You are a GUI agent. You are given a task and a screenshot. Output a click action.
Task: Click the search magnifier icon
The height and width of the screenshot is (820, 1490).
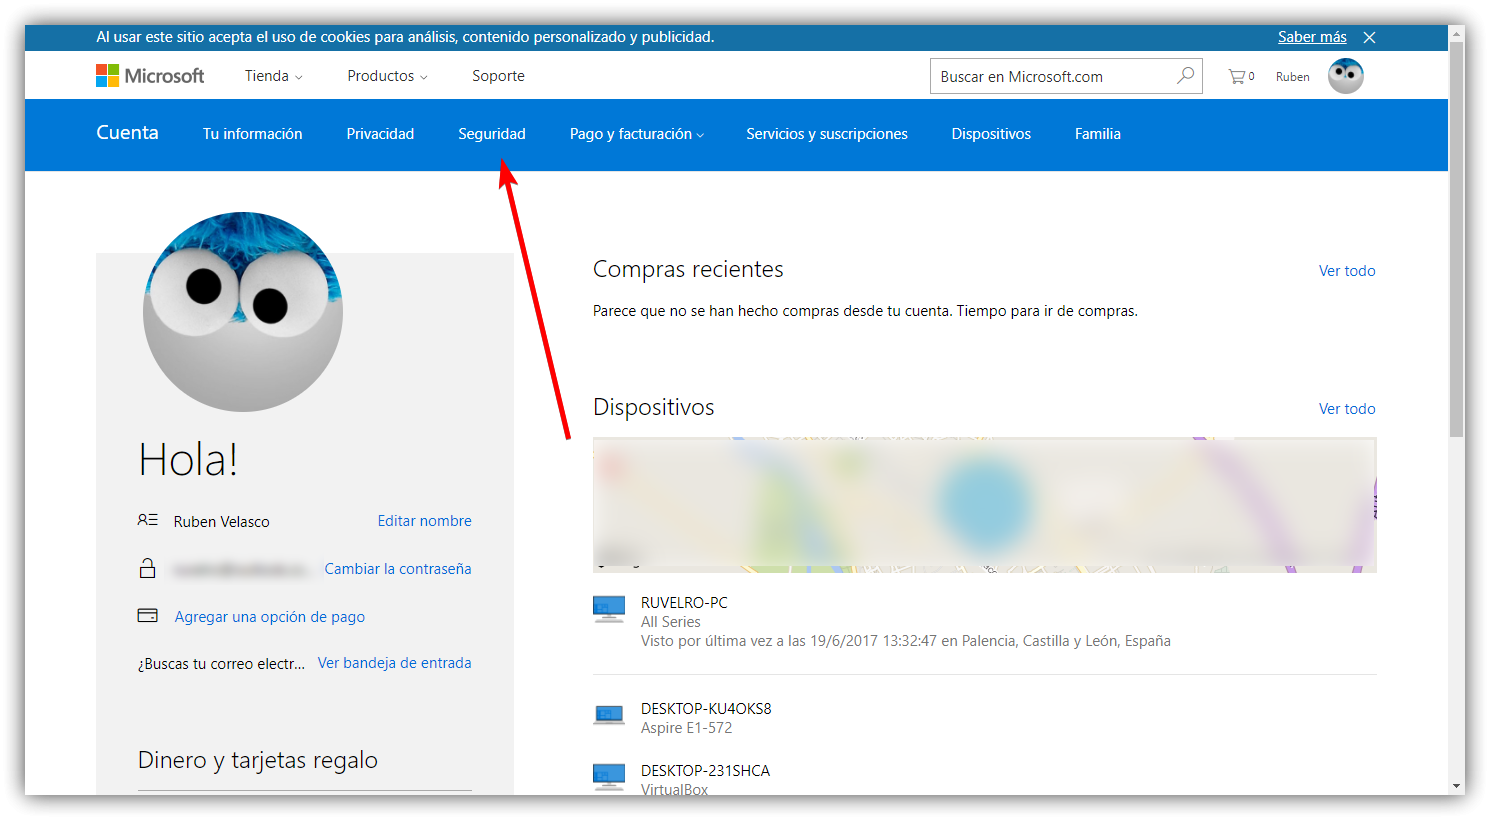[x=1185, y=76]
